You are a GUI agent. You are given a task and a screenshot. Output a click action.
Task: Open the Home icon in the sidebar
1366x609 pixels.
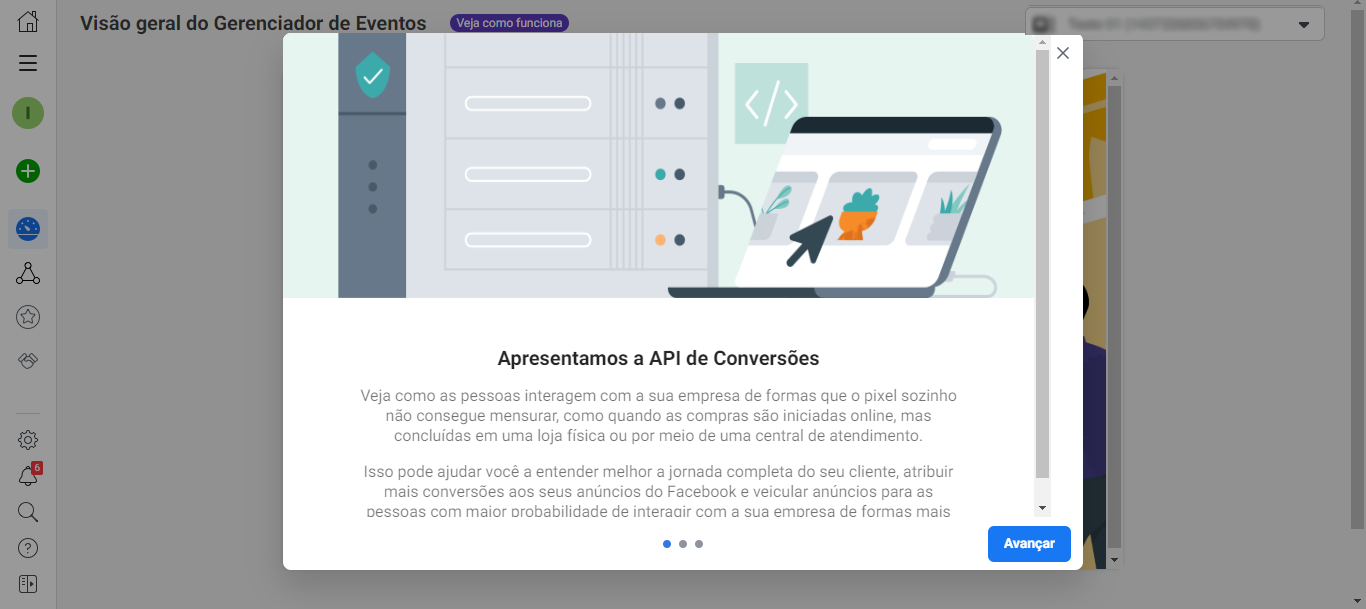(28, 21)
